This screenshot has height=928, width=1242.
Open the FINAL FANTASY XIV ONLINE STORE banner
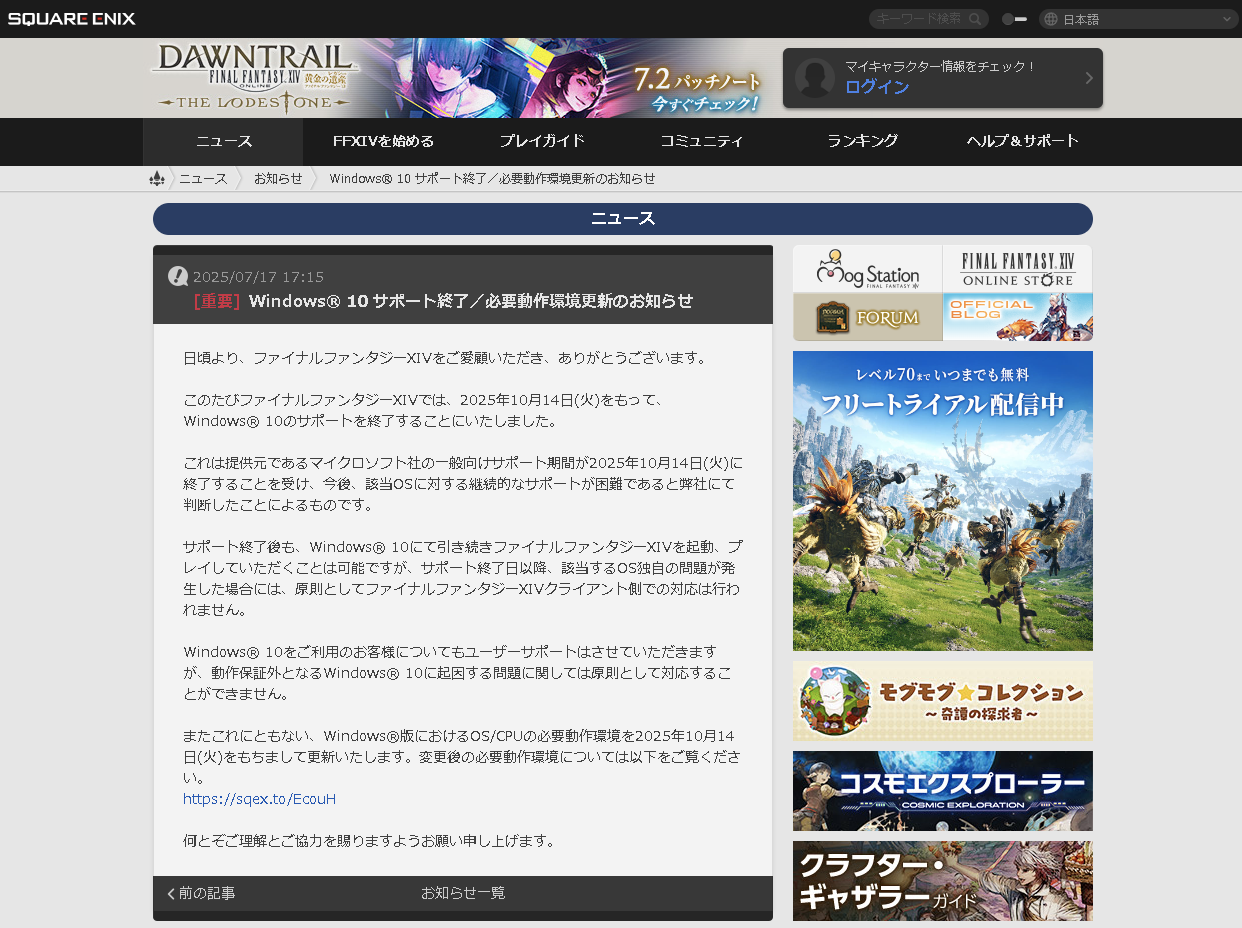point(1017,268)
